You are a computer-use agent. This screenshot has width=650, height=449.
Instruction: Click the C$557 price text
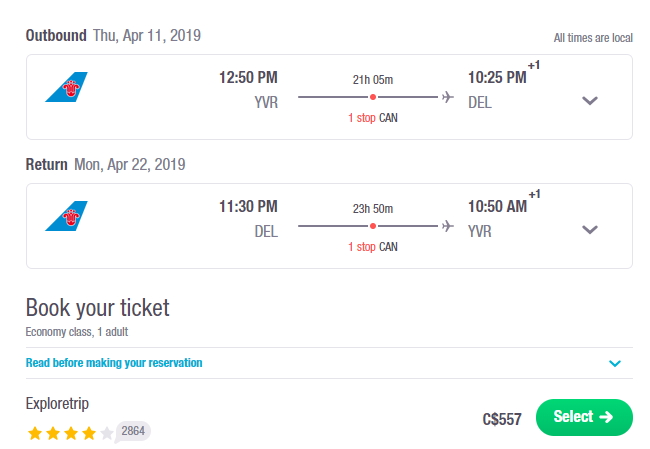tap(502, 419)
